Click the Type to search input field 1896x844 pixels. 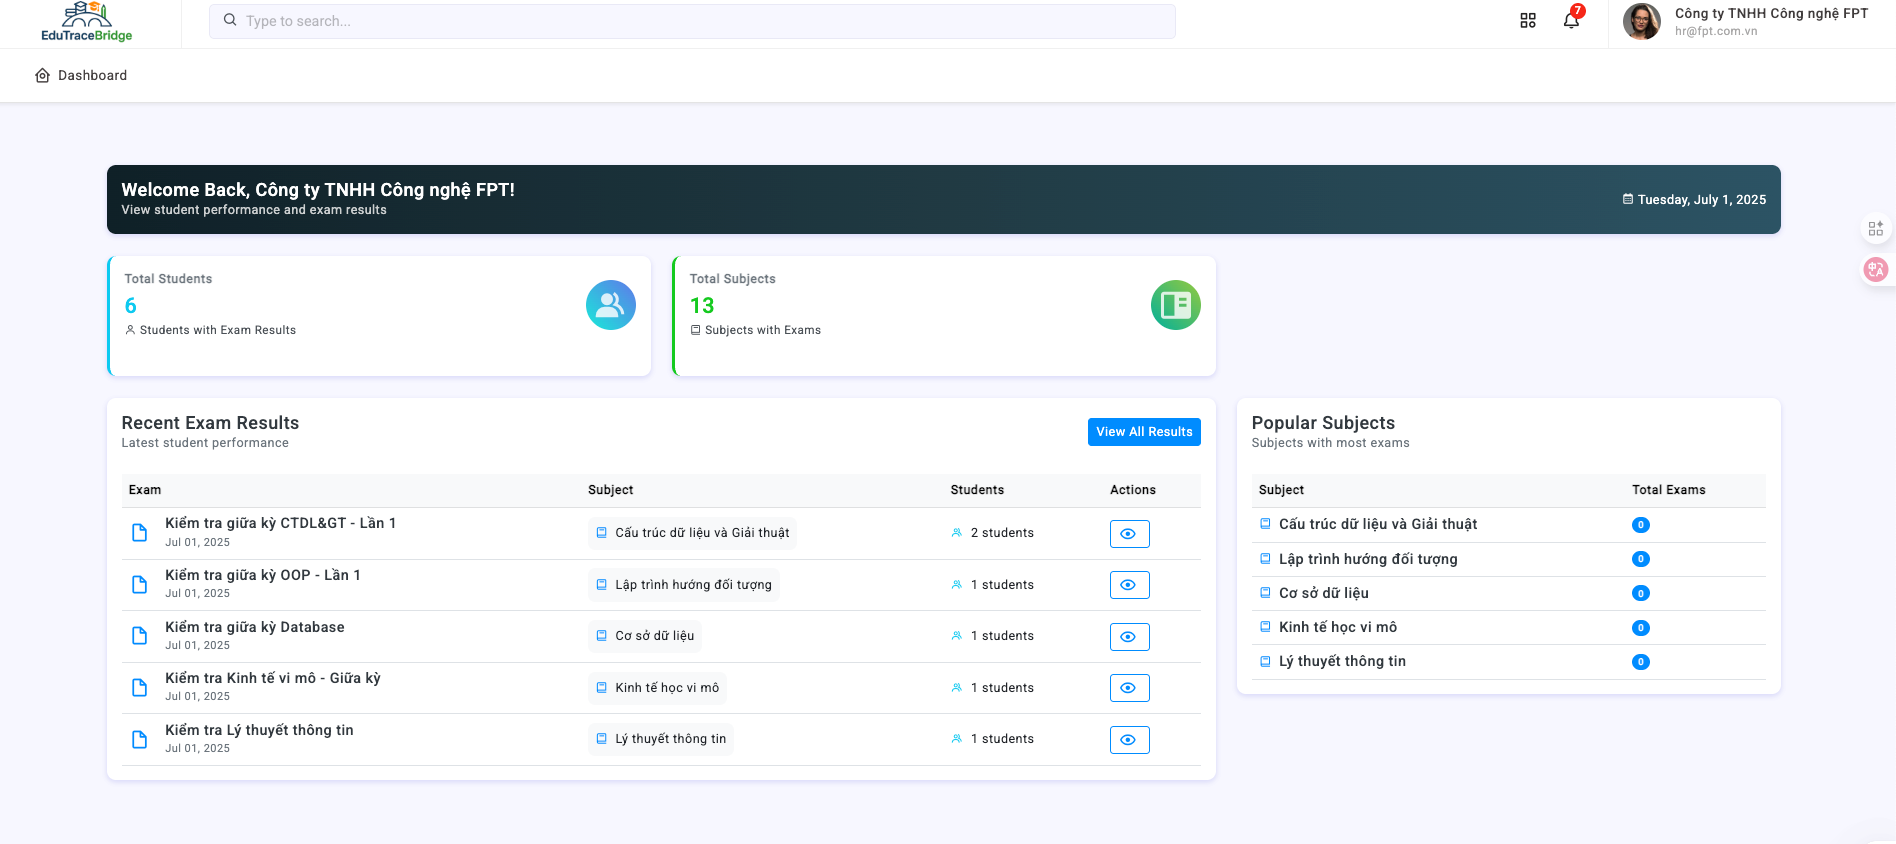(692, 21)
